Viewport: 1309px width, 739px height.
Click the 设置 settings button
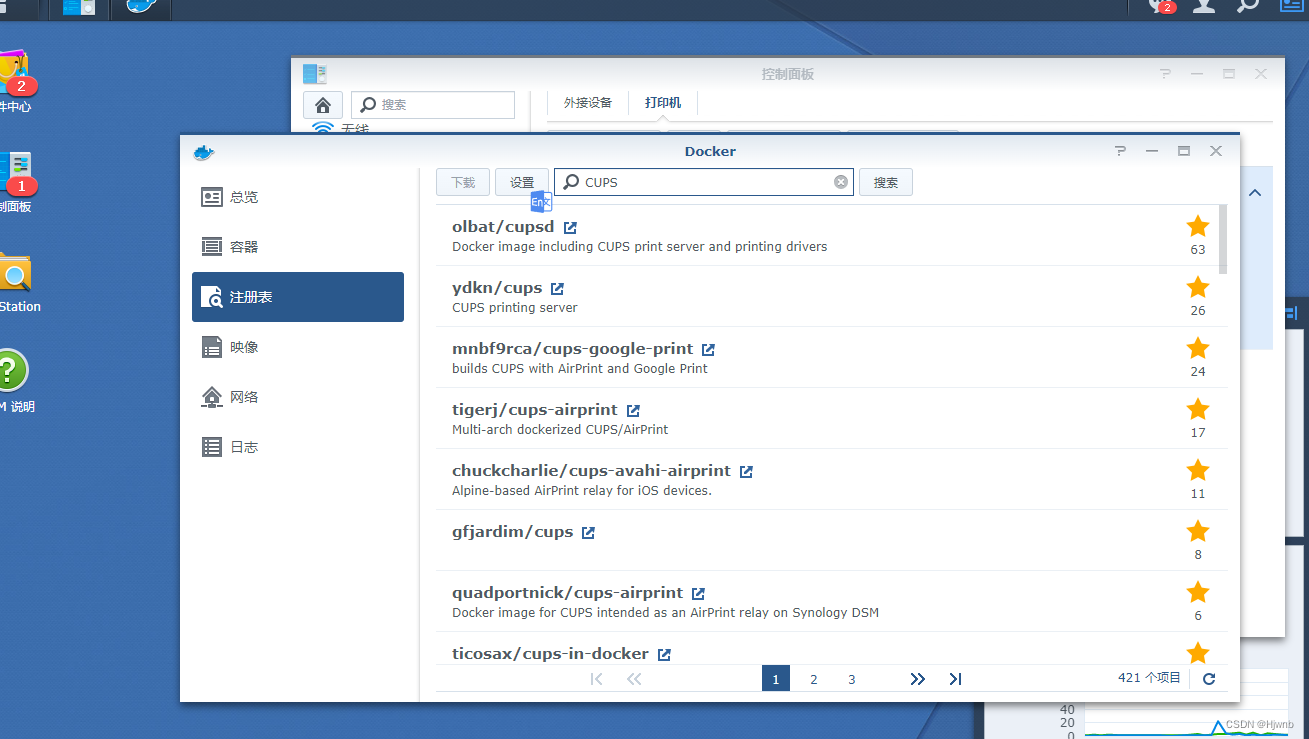pos(522,182)
